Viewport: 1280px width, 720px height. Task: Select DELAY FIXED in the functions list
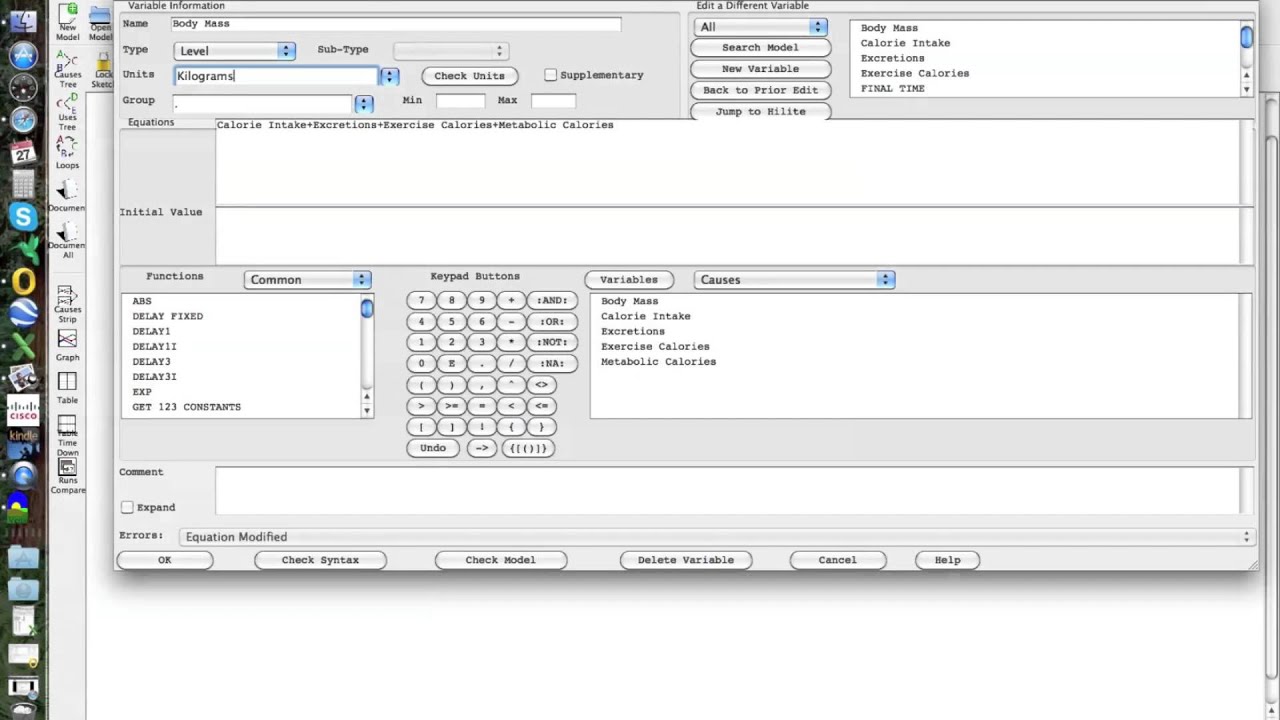pos(167,316)
